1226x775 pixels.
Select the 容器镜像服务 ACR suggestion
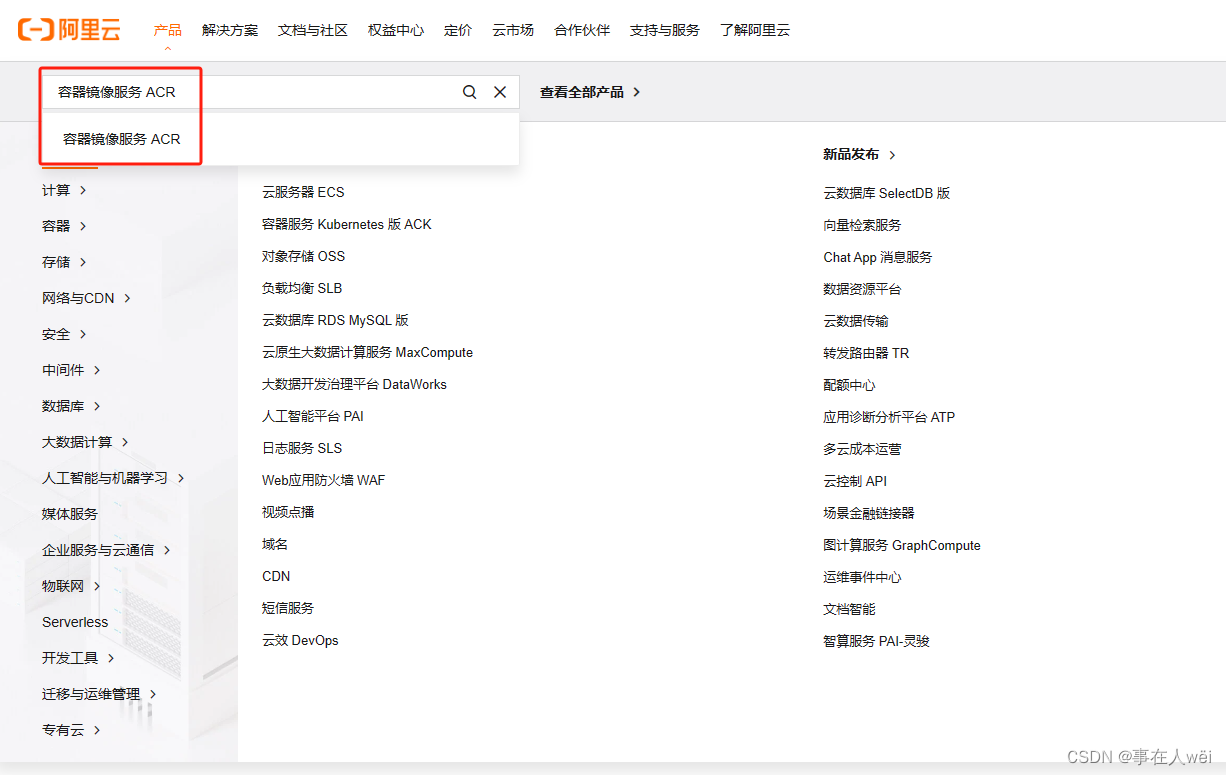coord(120,138)
